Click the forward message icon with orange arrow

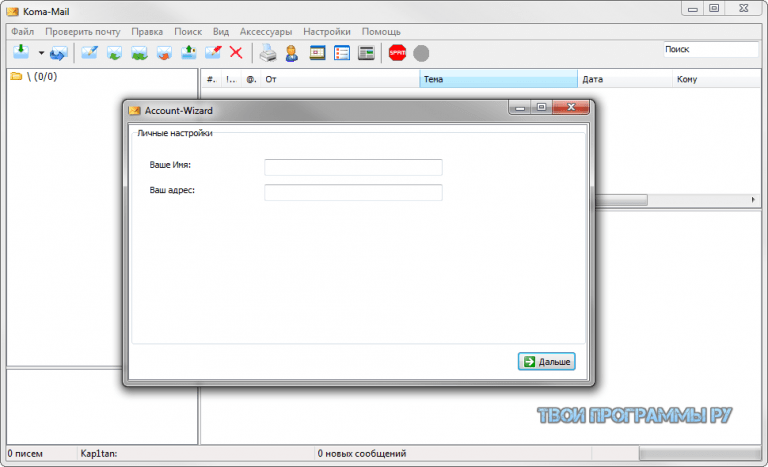point(164,53)
